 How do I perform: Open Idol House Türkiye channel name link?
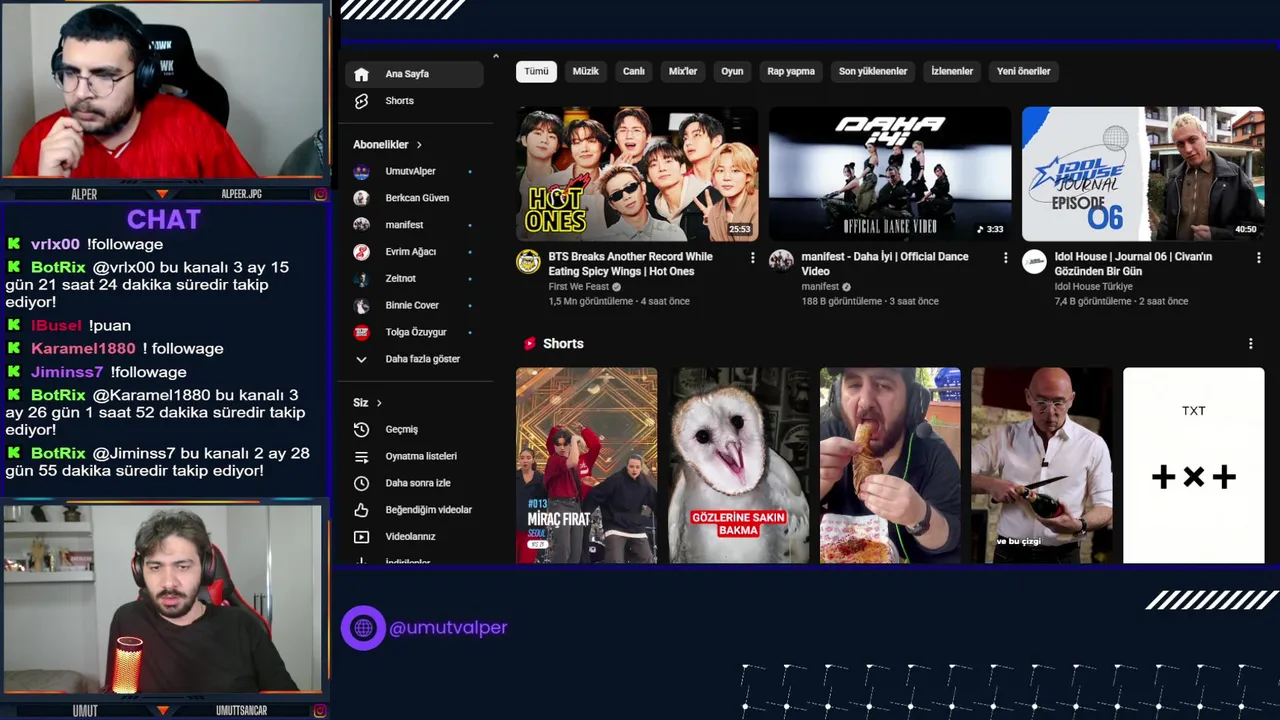tap(1093, 287)
